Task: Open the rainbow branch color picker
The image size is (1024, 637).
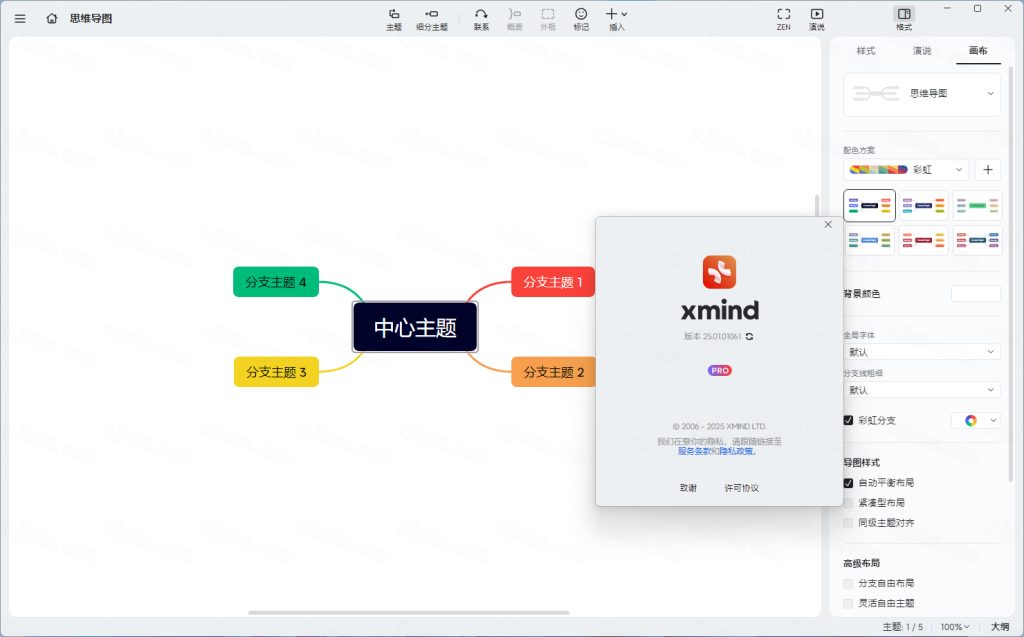Action: 976,420
